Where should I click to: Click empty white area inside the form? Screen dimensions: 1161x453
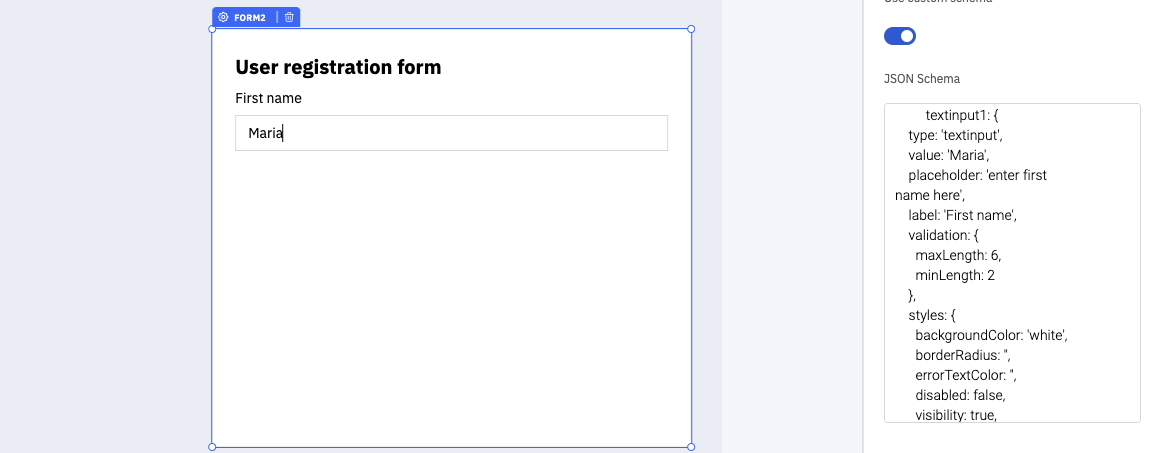click(x=451, y=300)
